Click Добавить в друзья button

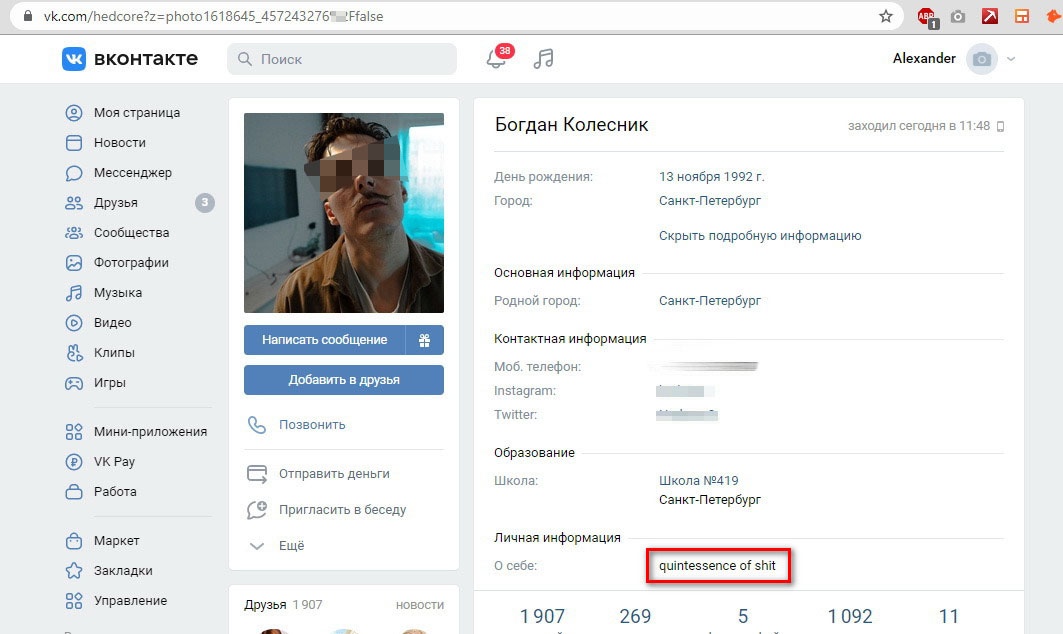tap(344, 380)
